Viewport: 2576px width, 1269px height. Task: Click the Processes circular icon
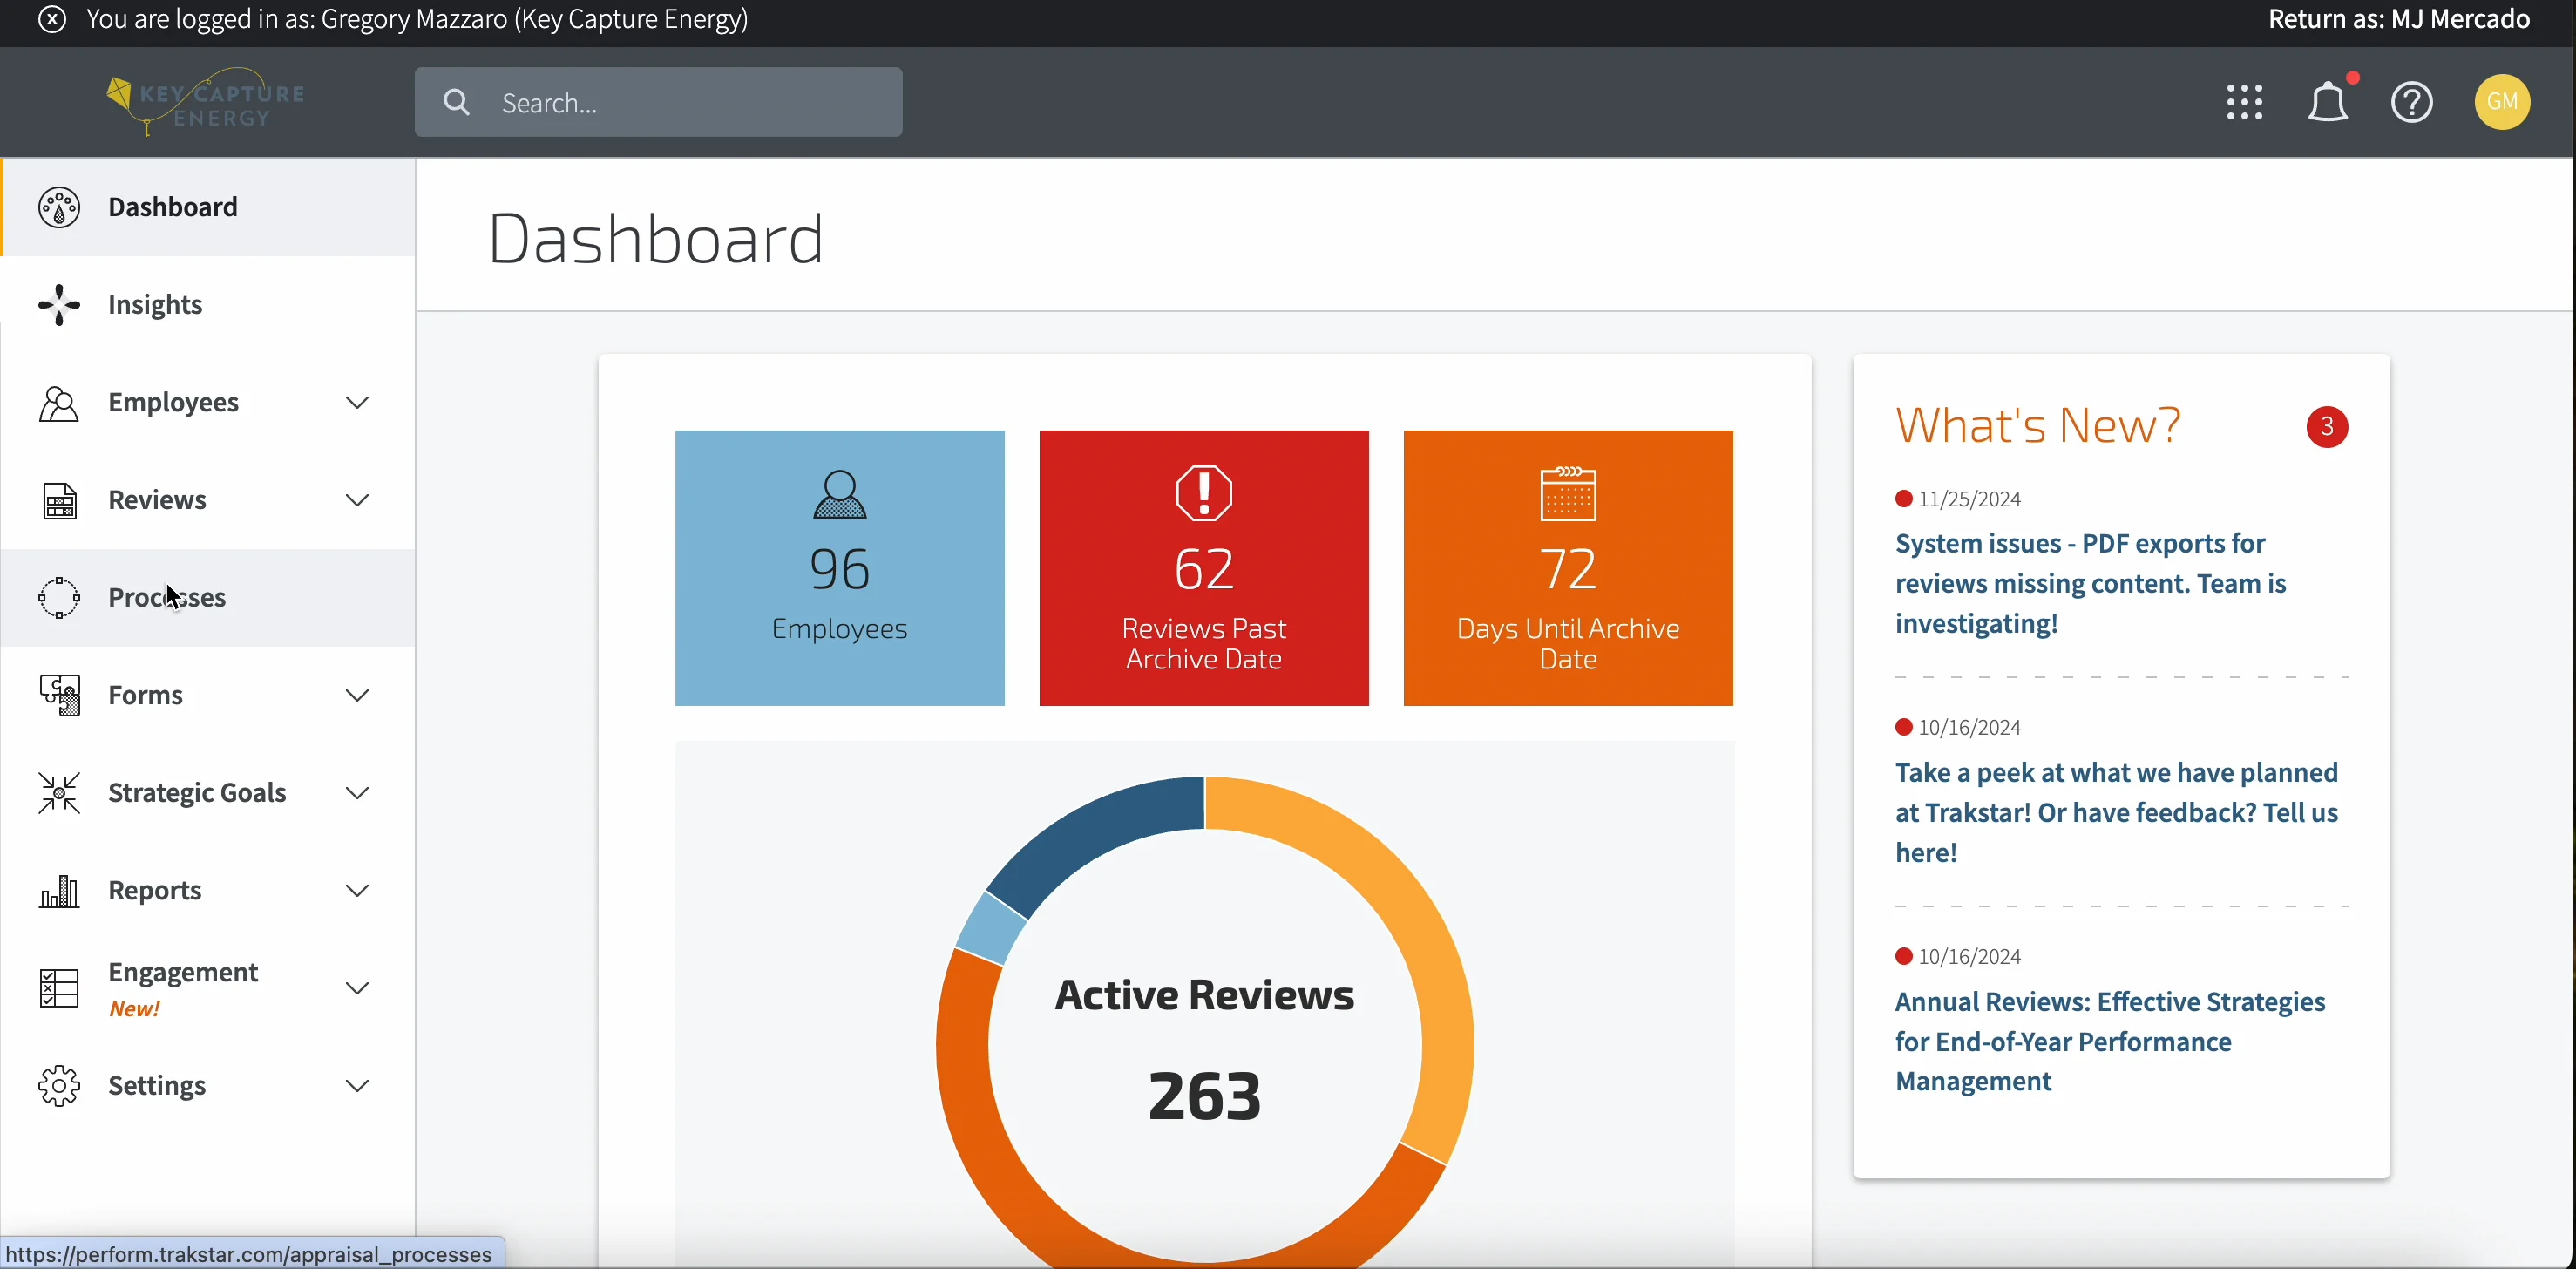(59, 598)
